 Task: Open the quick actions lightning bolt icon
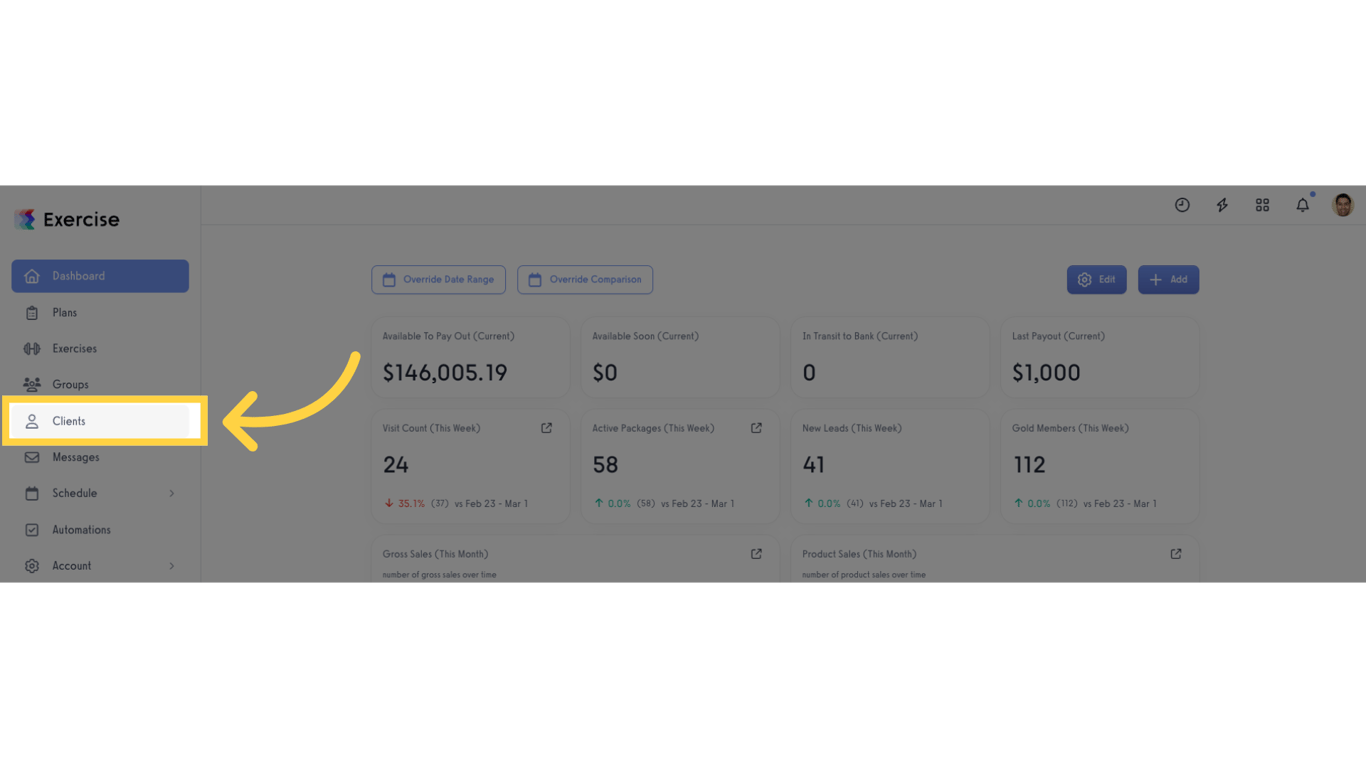(x=1222, y=204)
